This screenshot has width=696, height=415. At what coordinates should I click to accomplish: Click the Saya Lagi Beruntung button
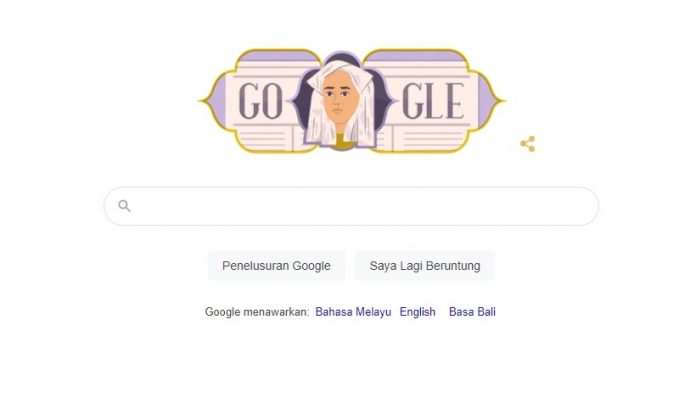[x=425, y=265]
